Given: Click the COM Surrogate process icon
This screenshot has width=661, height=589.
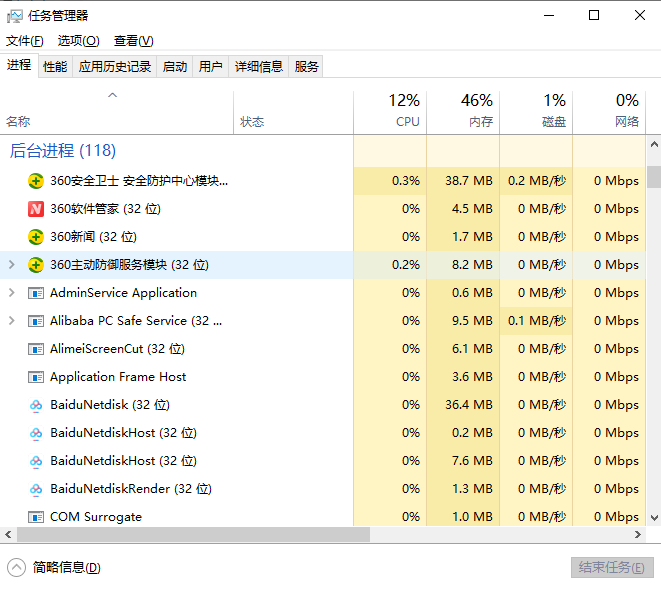Looking at the screenshot, I should (x=36, y=517).
